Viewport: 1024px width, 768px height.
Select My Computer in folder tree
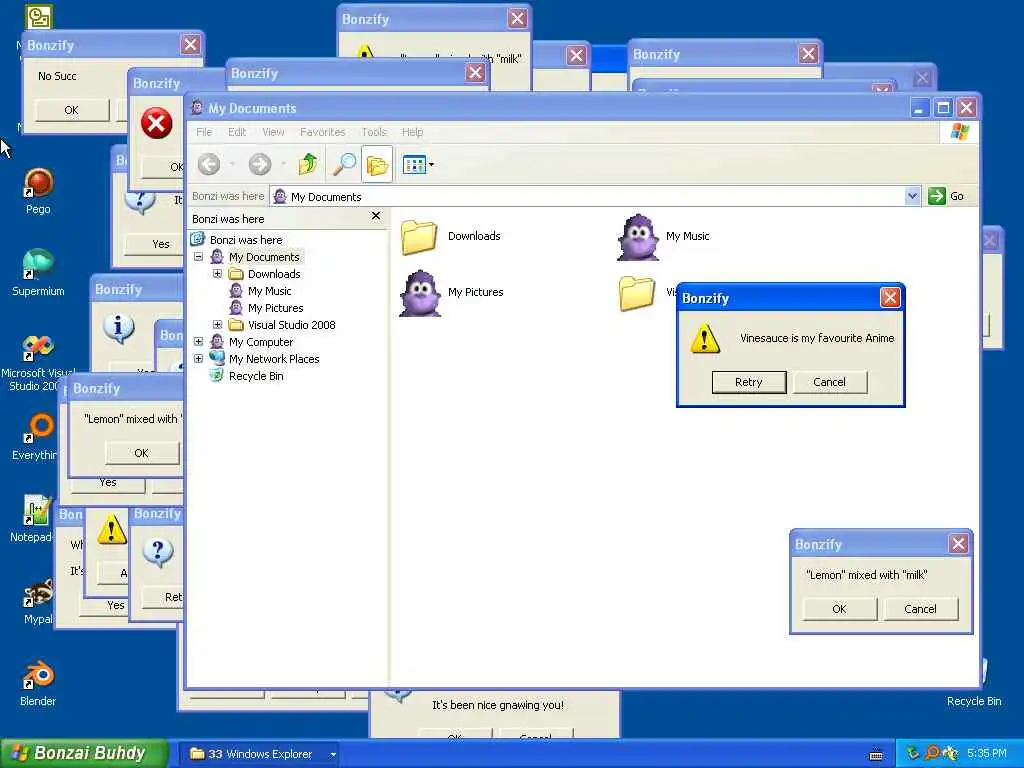coord(261,342)
